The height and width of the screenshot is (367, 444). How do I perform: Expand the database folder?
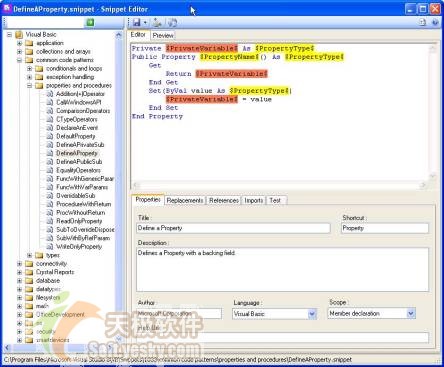(19, 281)
